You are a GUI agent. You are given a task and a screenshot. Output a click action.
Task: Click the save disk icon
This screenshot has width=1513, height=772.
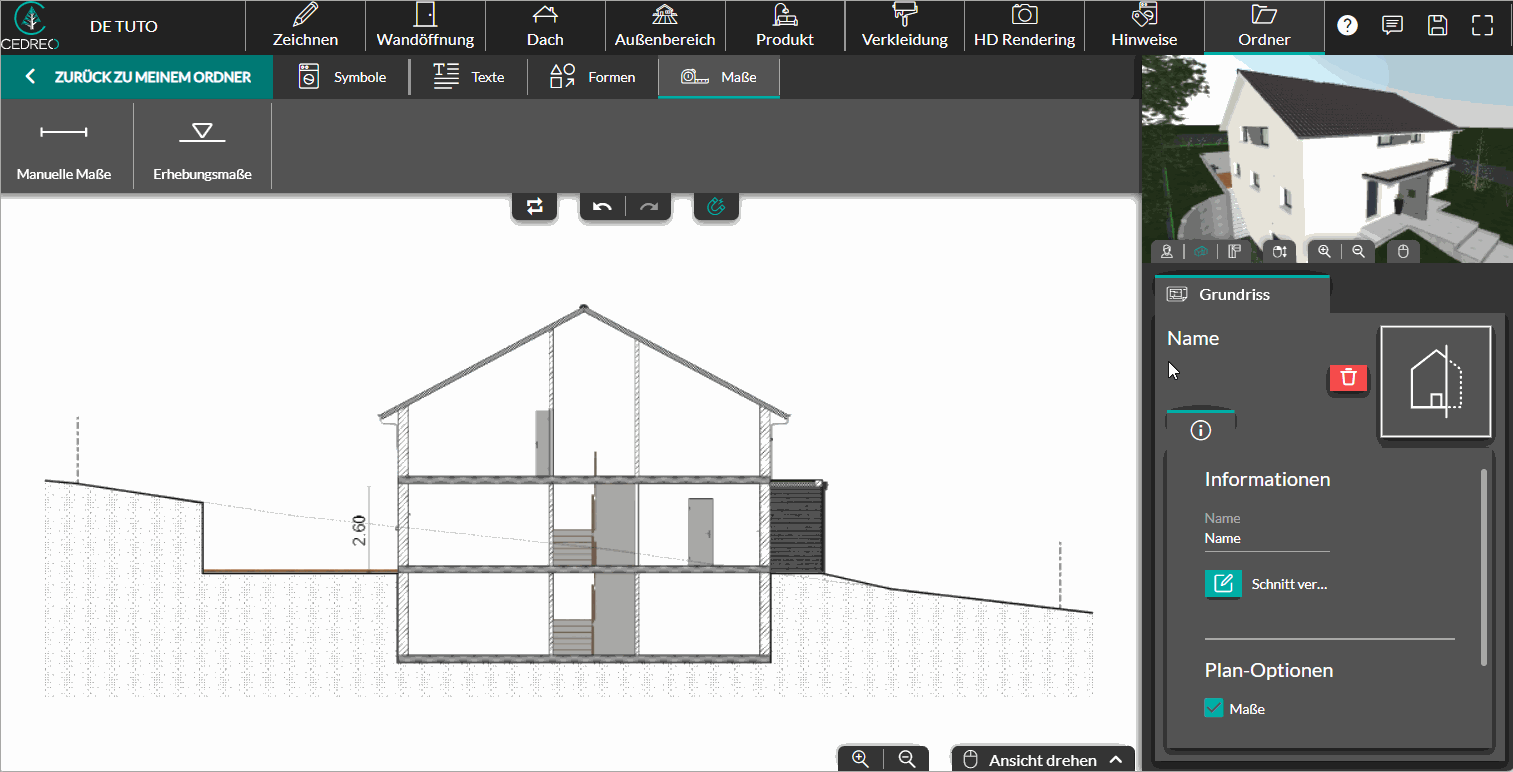coord(1437,26)
